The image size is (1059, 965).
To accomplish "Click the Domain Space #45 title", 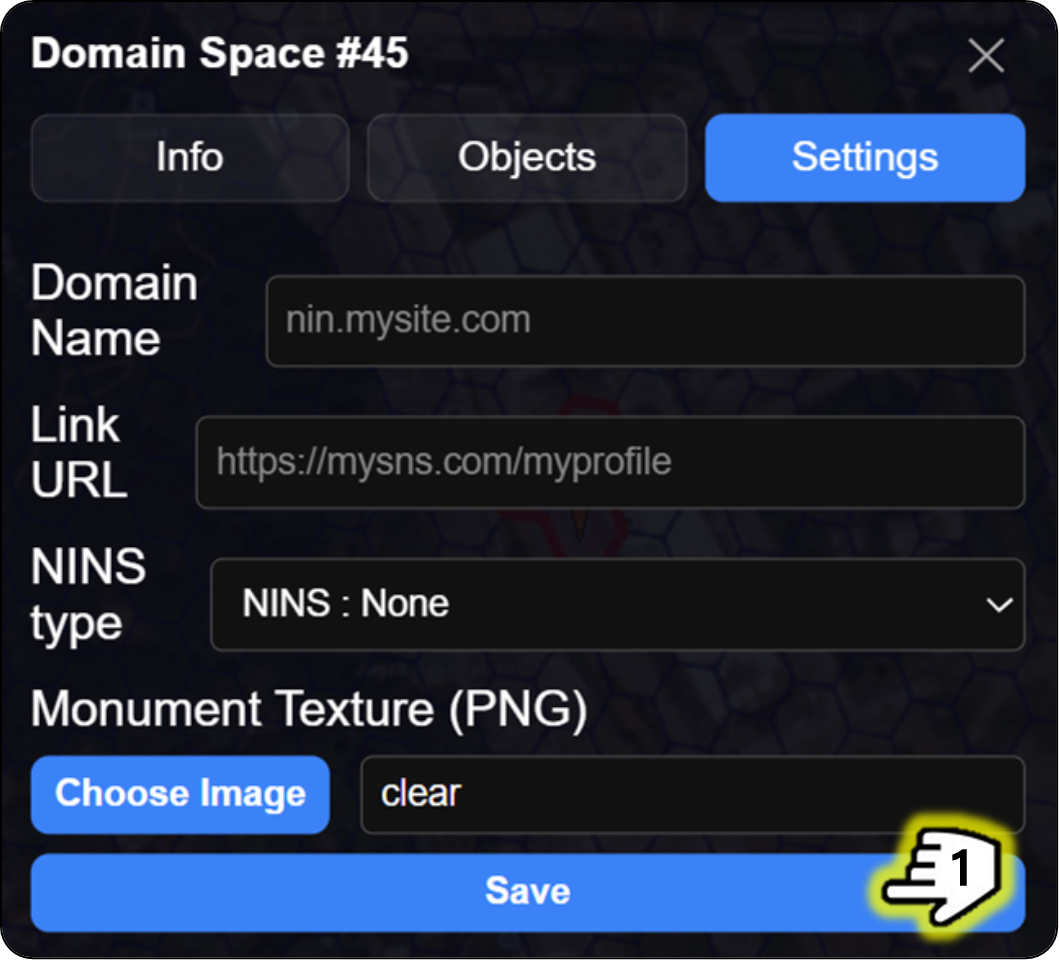I will click(219, 54).
